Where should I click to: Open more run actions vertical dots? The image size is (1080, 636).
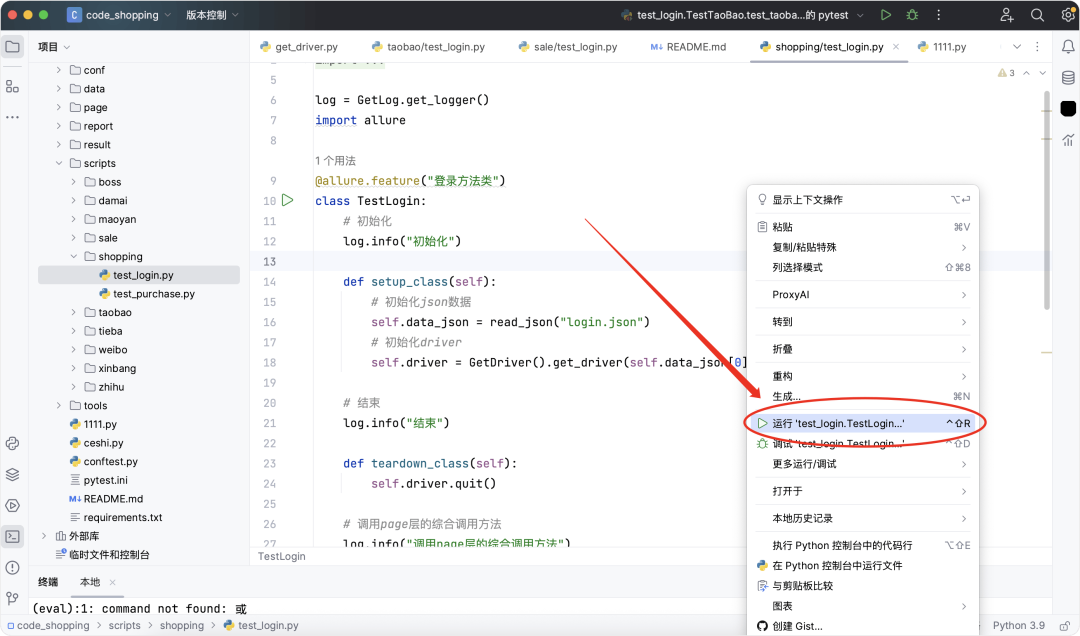(938, 14)
